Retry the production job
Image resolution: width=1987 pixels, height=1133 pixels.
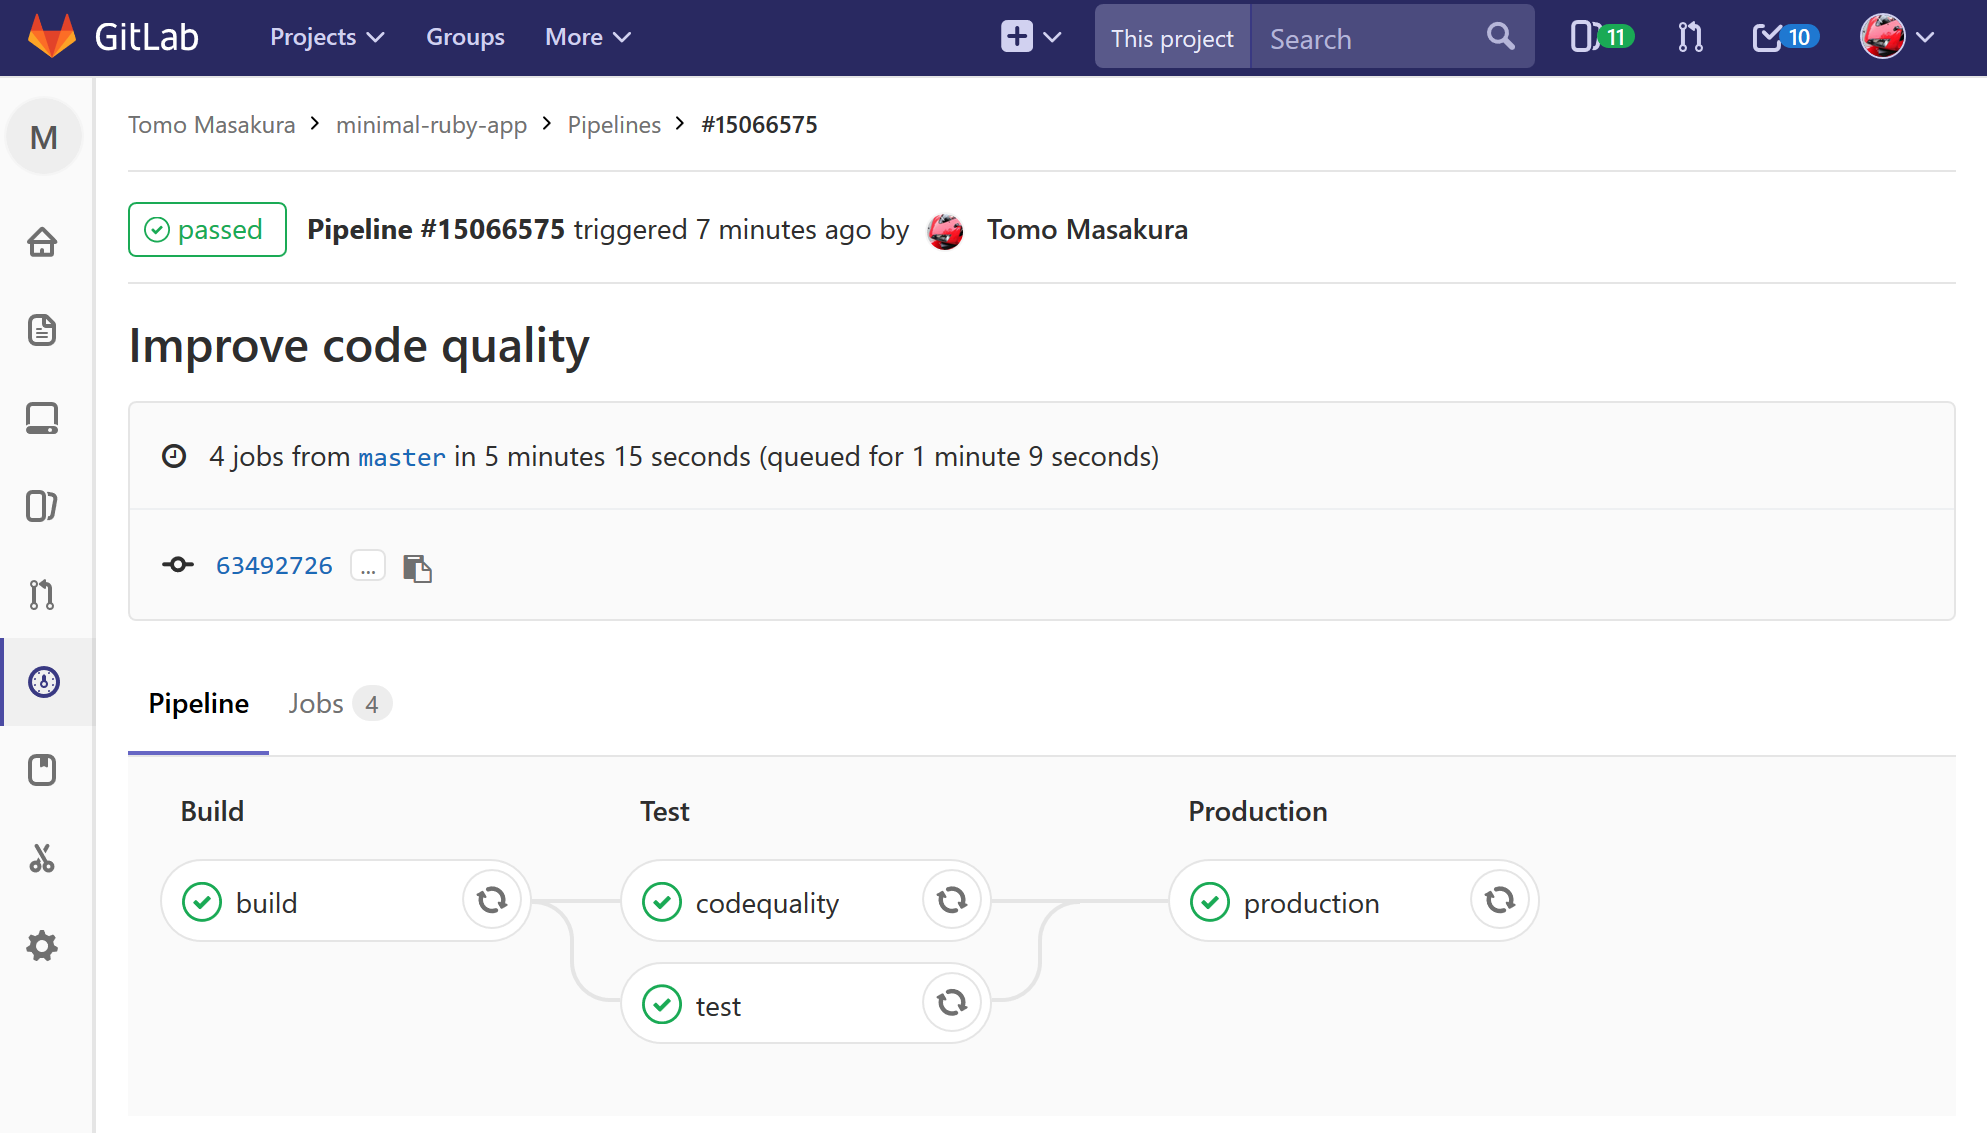[1499, 901]
